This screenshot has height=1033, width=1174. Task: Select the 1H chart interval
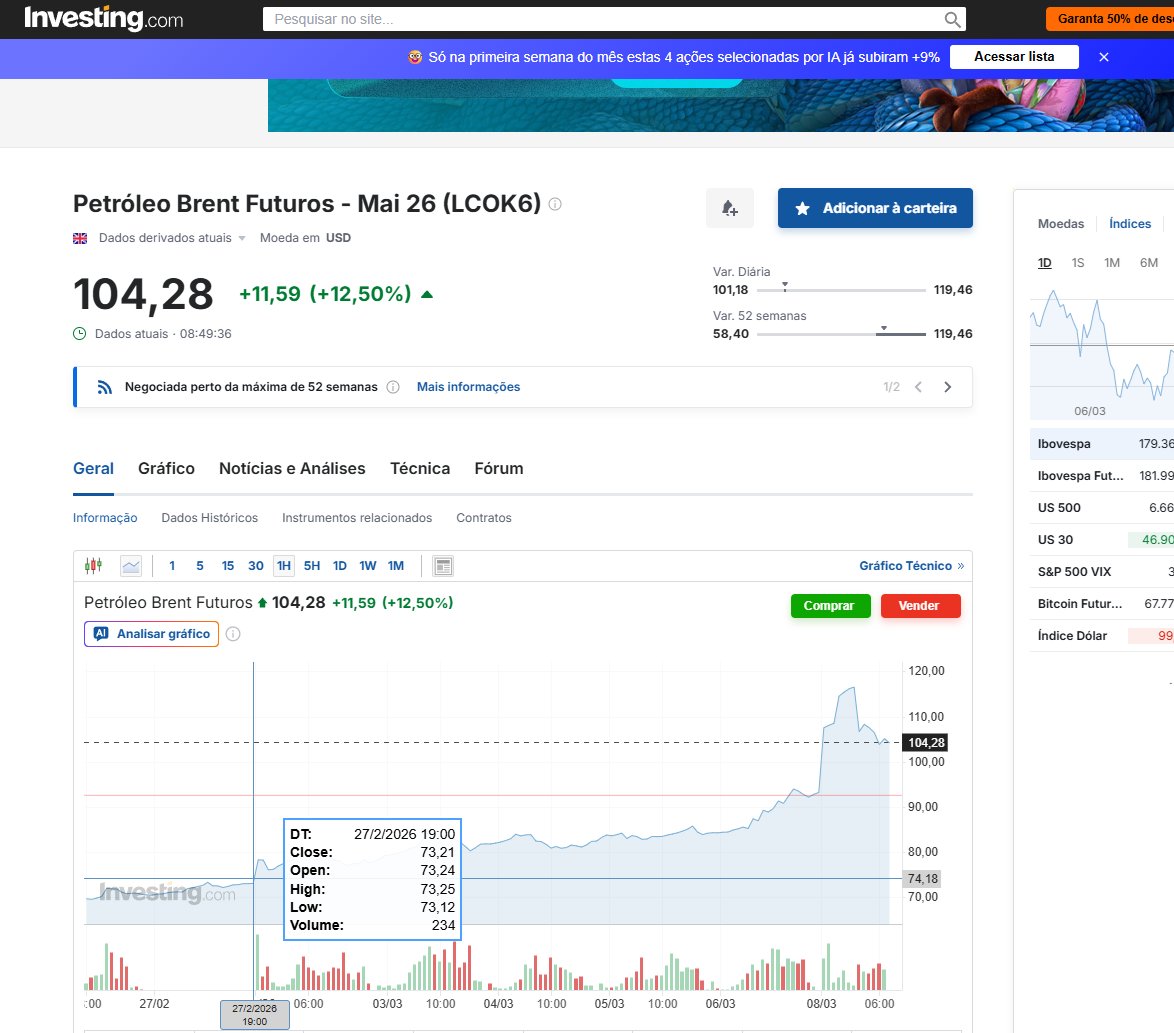click(284, 566)
